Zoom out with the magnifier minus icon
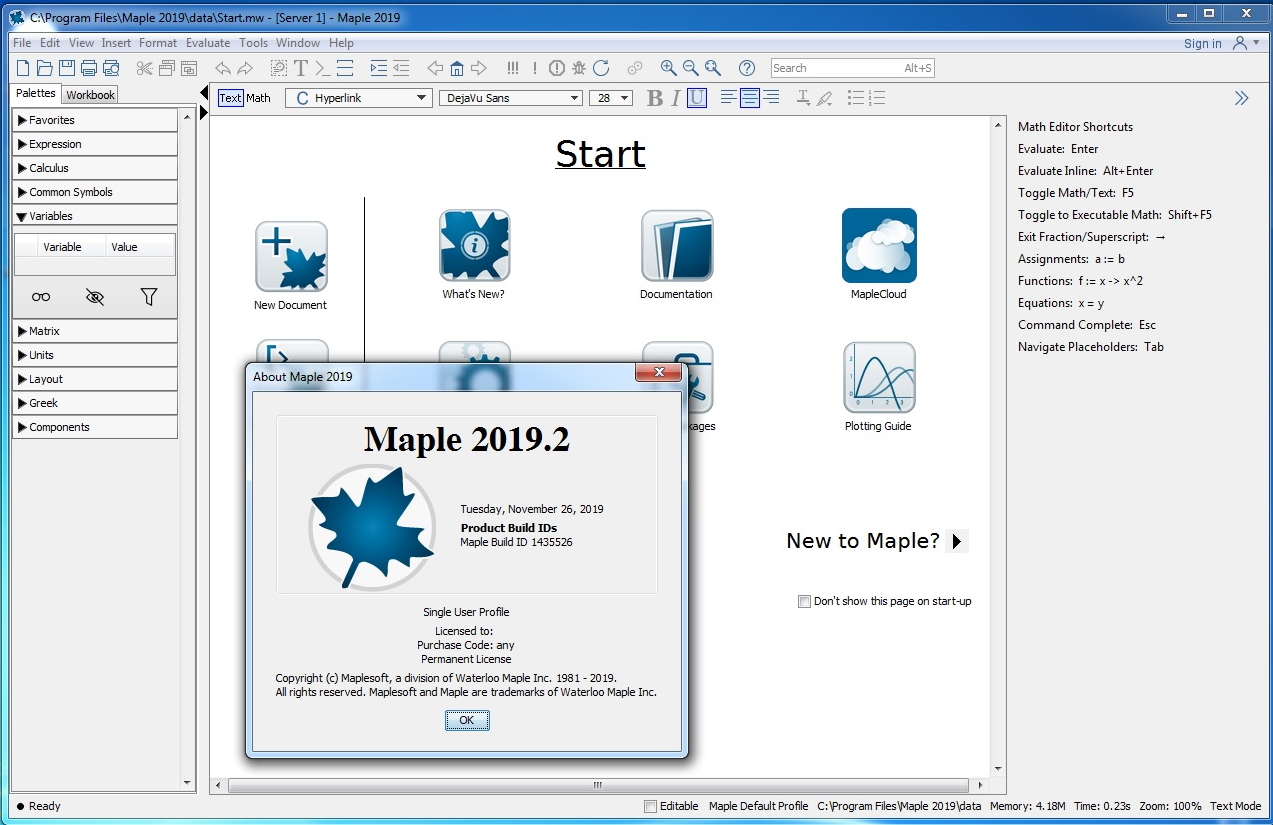 [691, 68]
